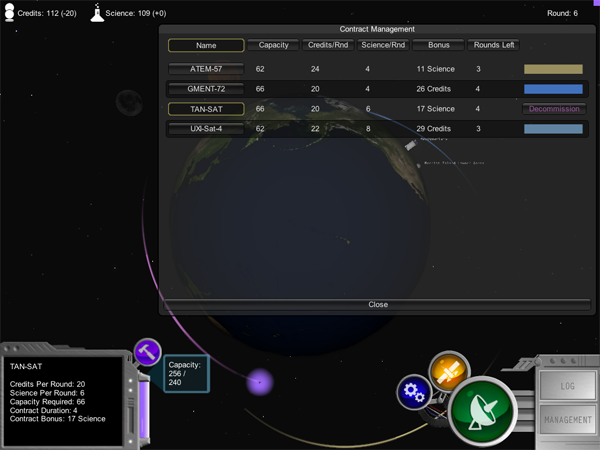Click the purple satellite orb on orbit

click(x=260, y=382)
